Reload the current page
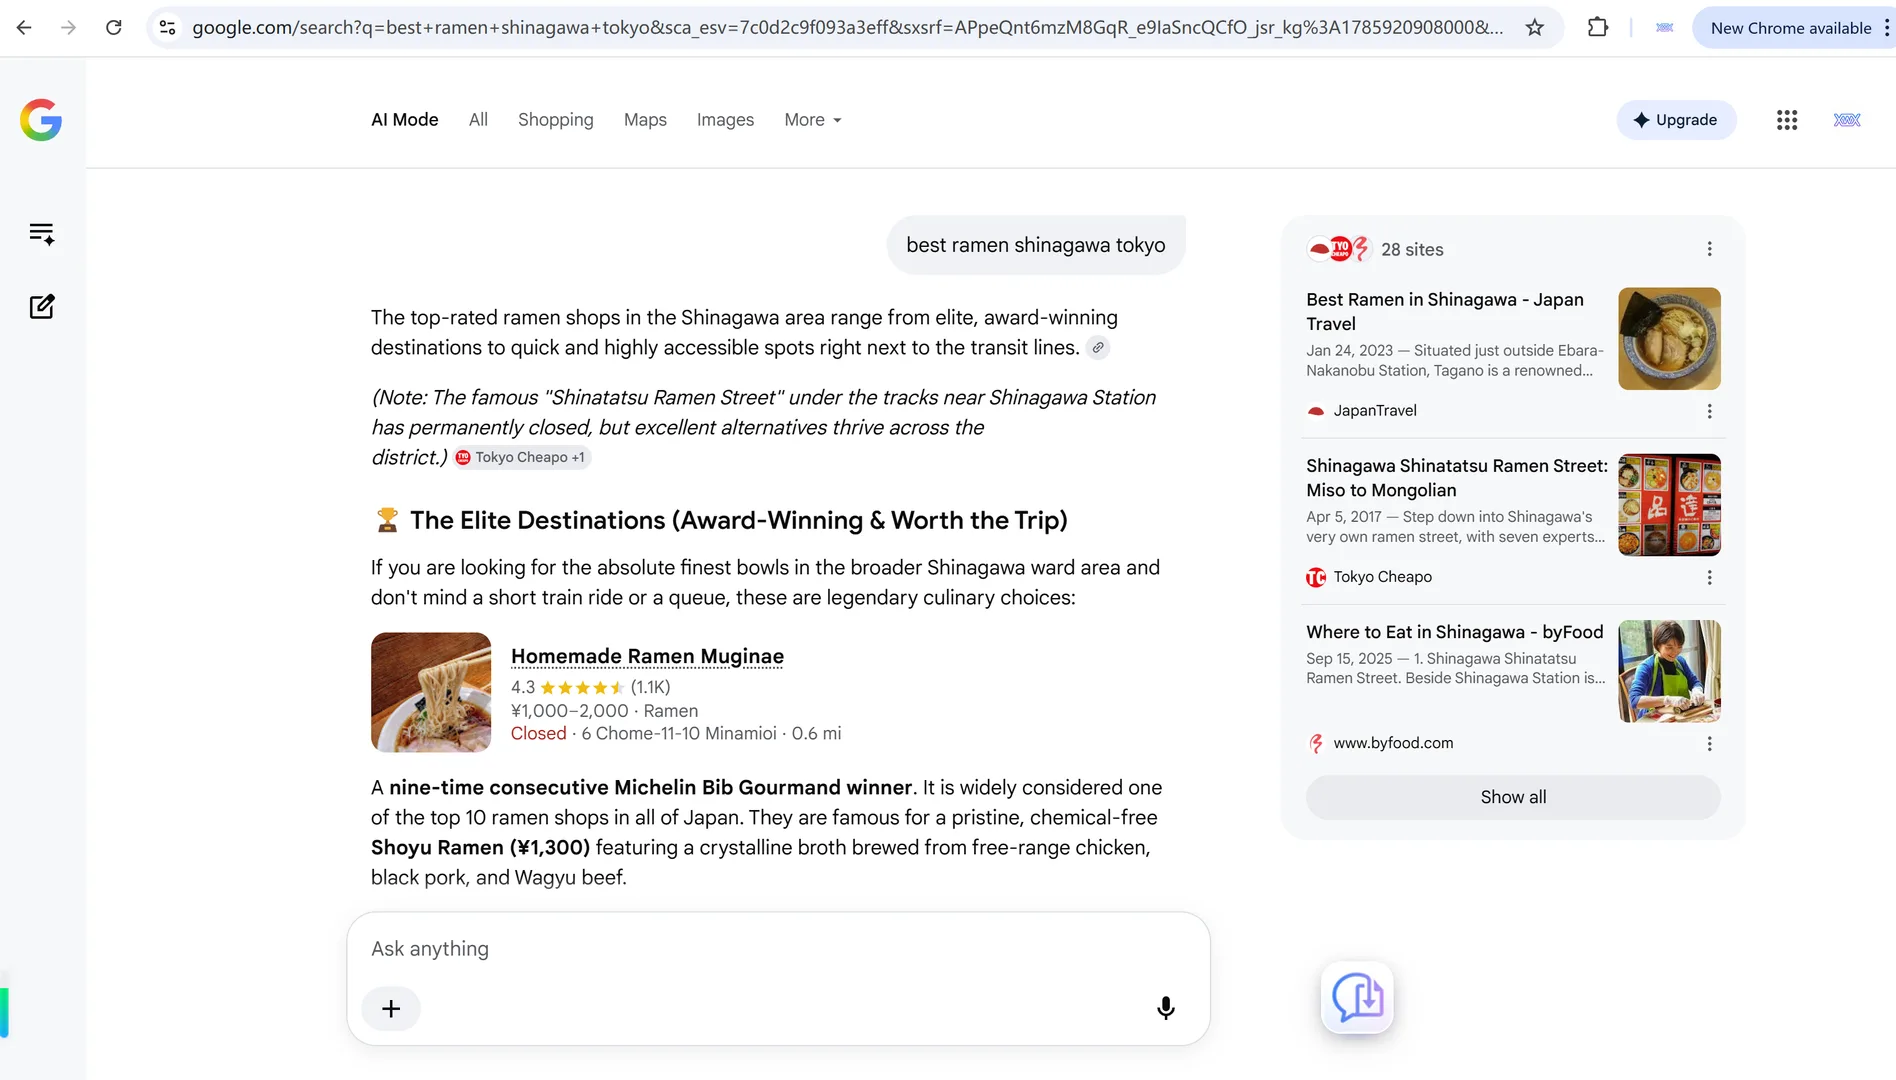This screenshot has height=1080, width=1896. coord(114,28)
